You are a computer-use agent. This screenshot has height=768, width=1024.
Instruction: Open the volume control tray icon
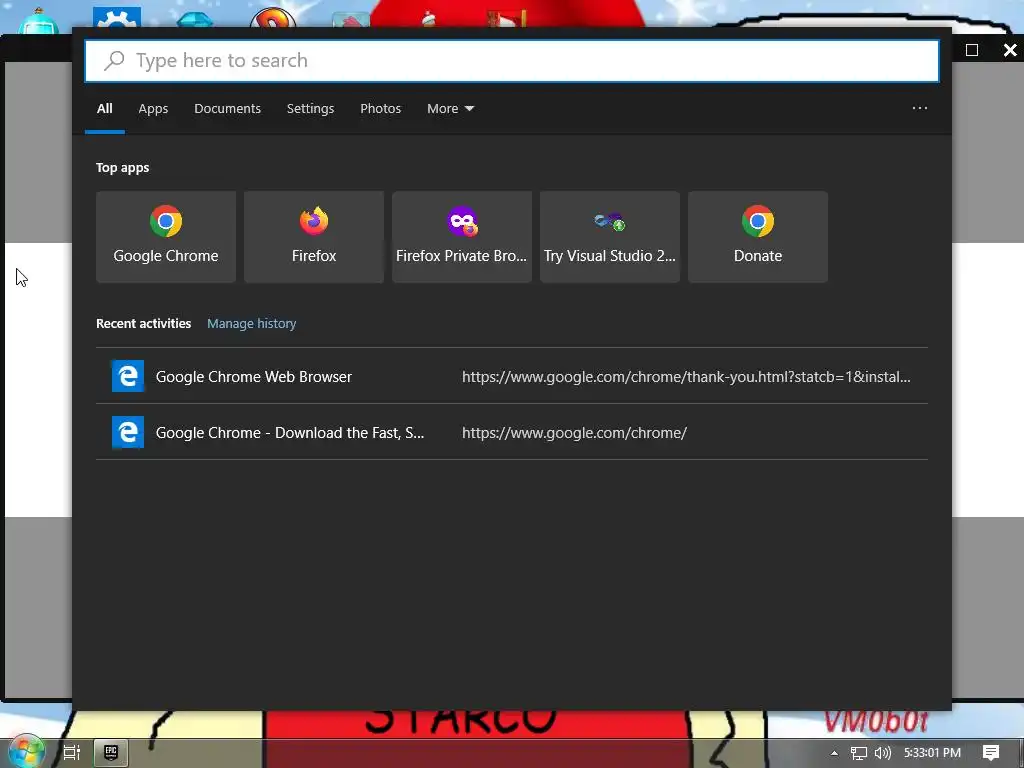coord(883,753)
